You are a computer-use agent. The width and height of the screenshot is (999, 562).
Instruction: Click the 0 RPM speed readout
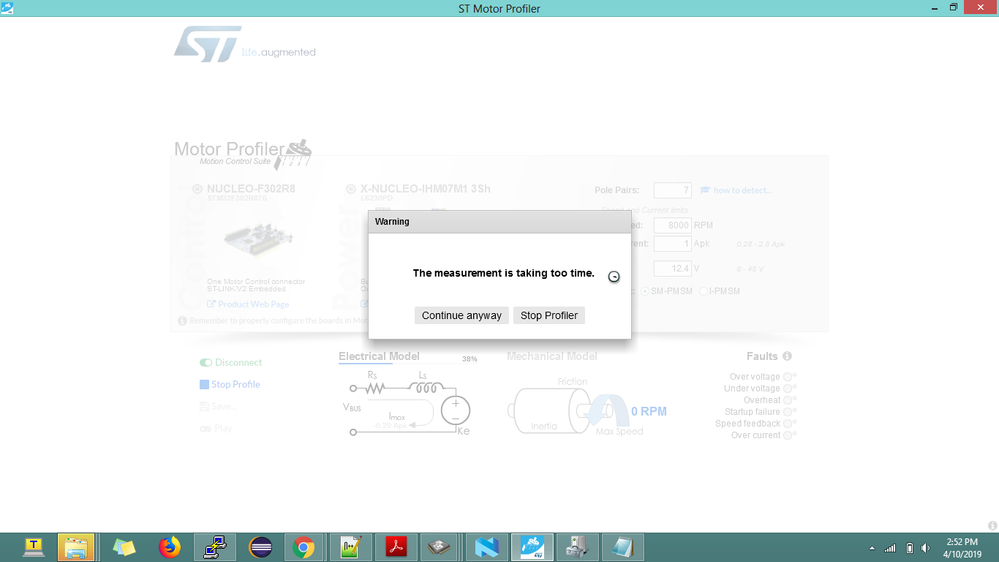[649, 412]
